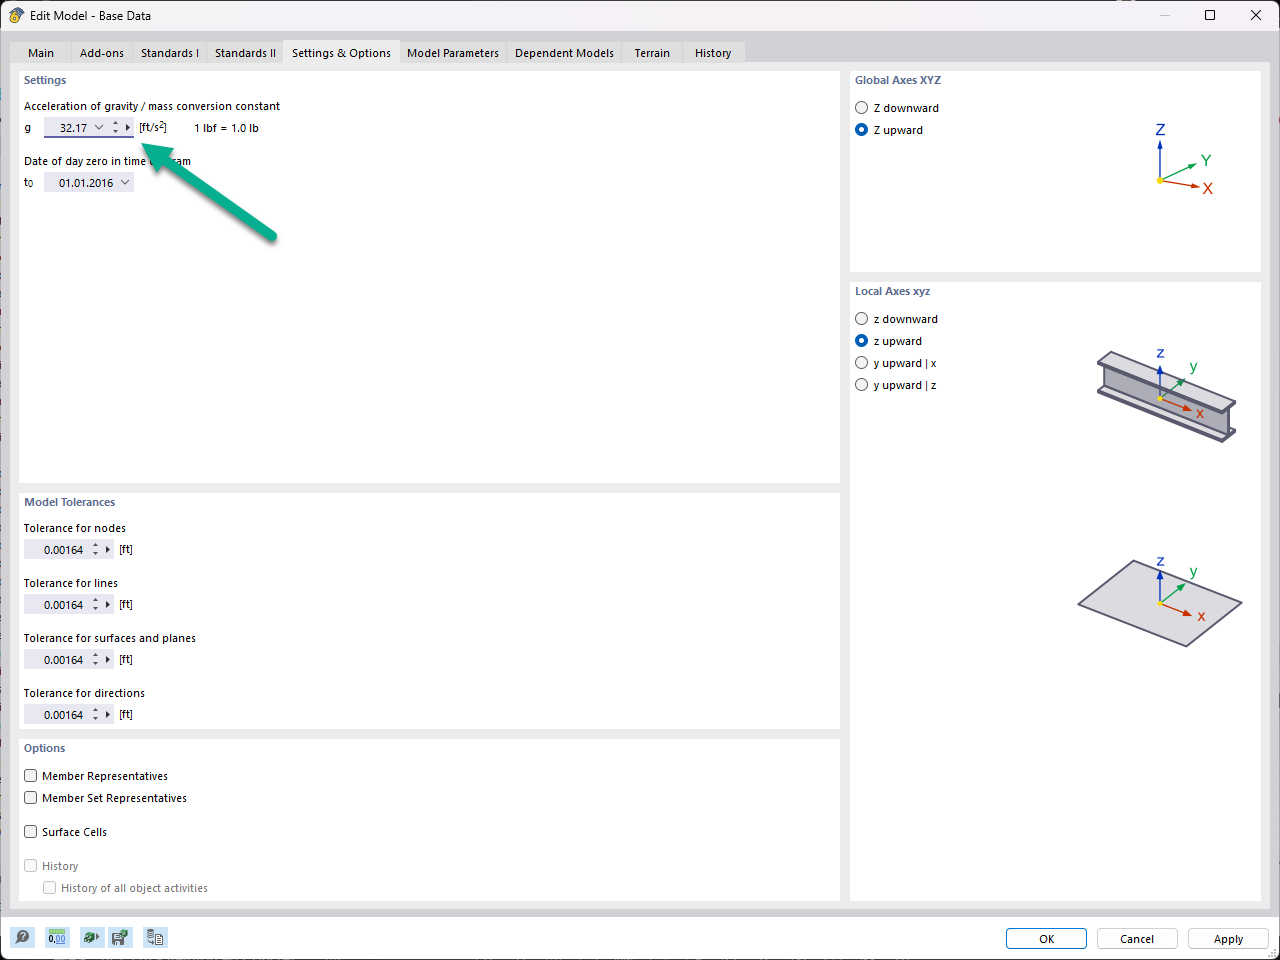Image resolution: width=1280 pixels, height=960 pixels.
Task: Click the save model settings as default icon
Action: point(120,937)
